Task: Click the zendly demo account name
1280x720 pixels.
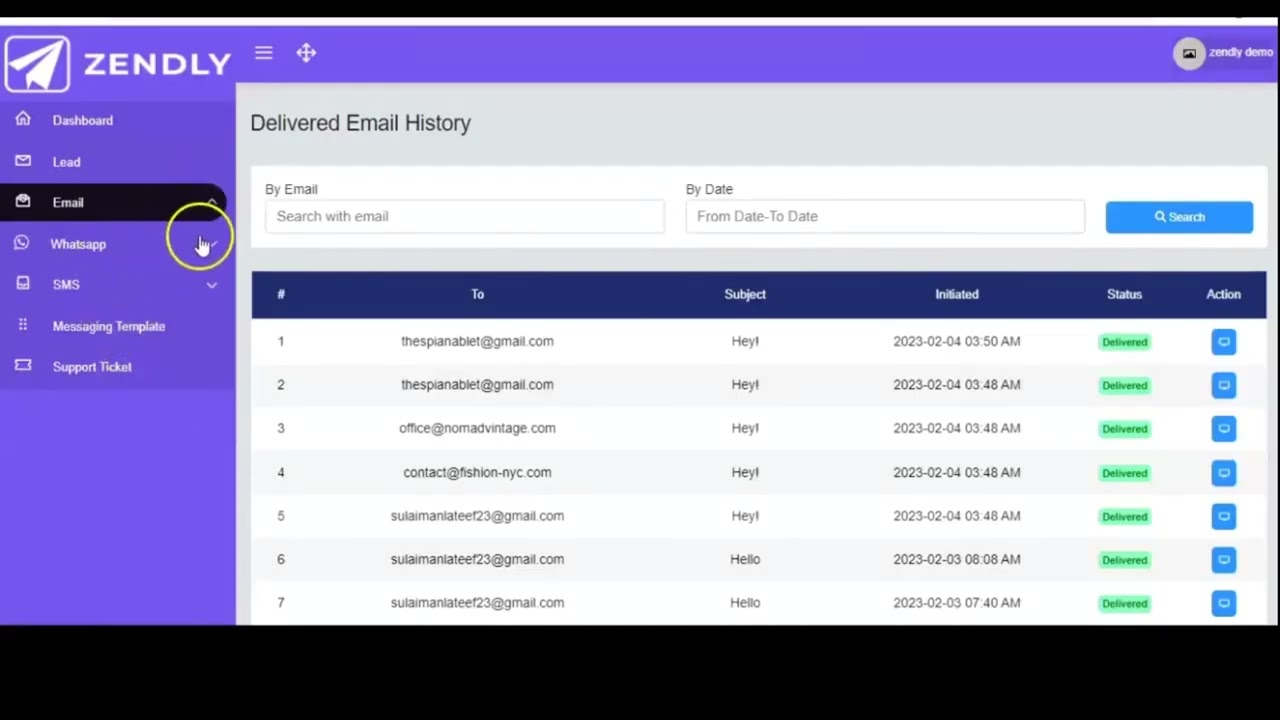Action: [1241, 52]
